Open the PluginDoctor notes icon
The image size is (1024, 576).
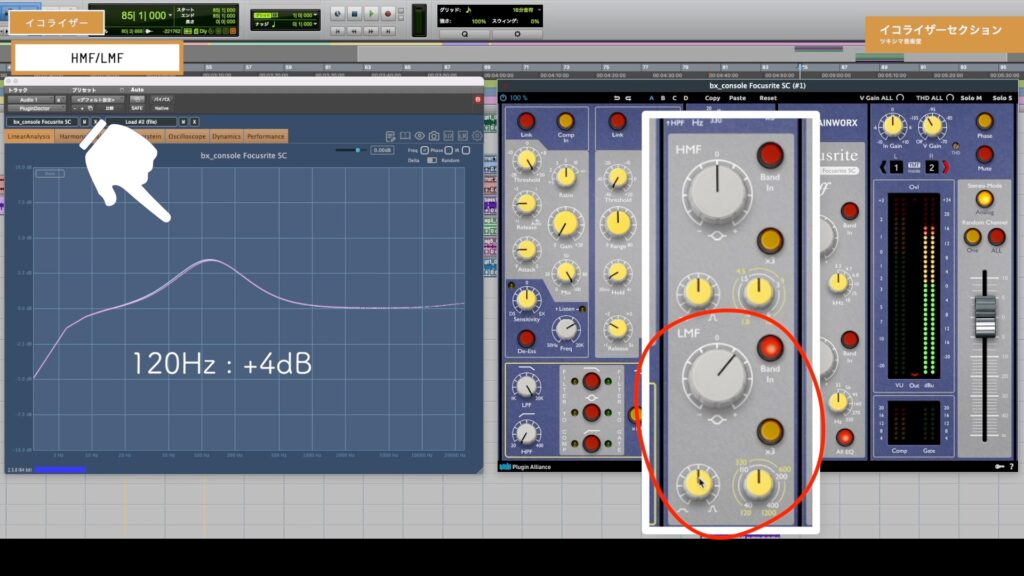click(x=391, y=136)
